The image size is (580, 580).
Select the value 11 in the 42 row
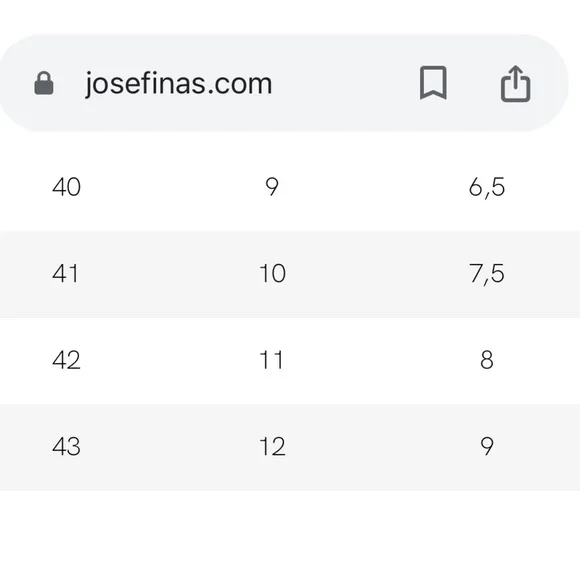272,360
